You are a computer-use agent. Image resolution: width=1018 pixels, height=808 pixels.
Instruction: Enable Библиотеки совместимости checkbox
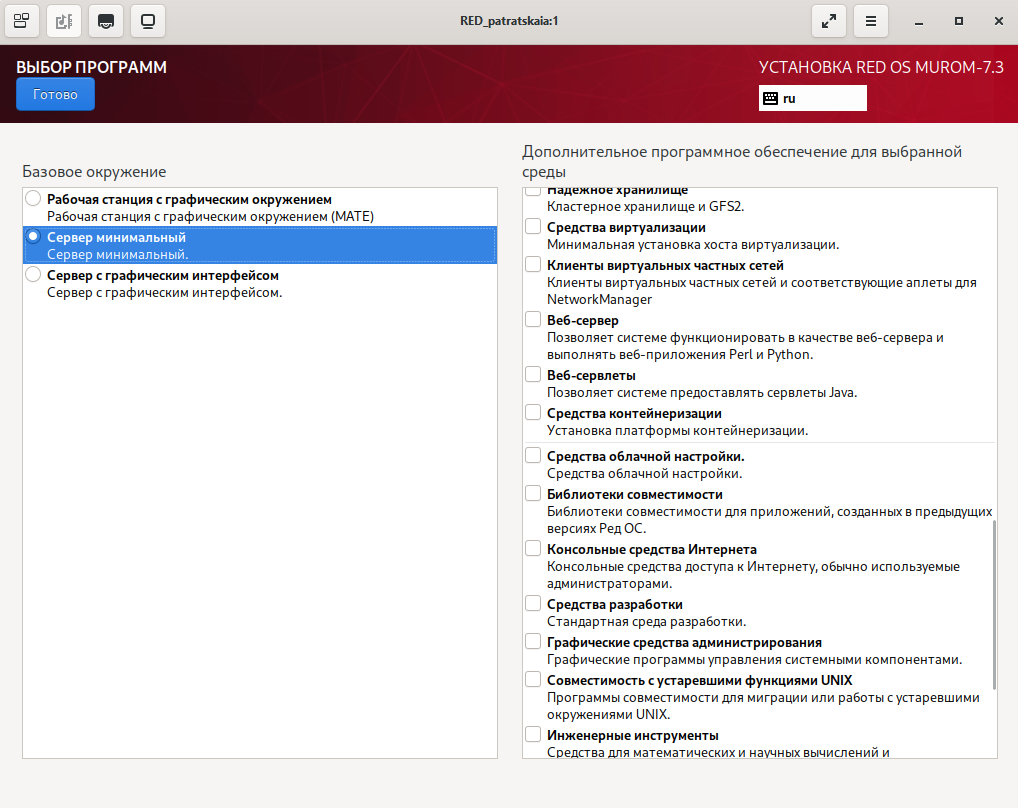click(x=533, y=493)
